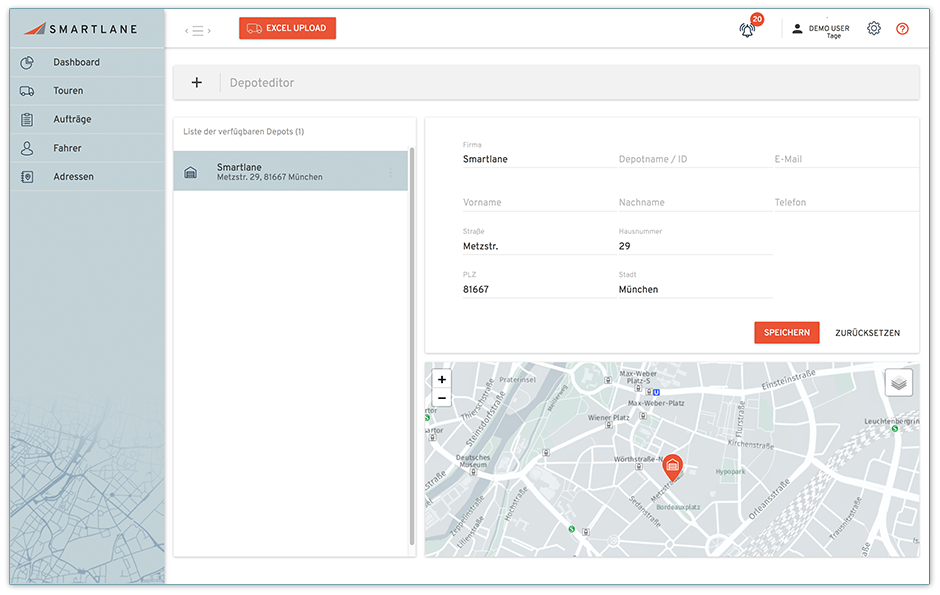
Task: Toggle the sidebar collapse hamburger icon
Action: [x=198, y=31]
